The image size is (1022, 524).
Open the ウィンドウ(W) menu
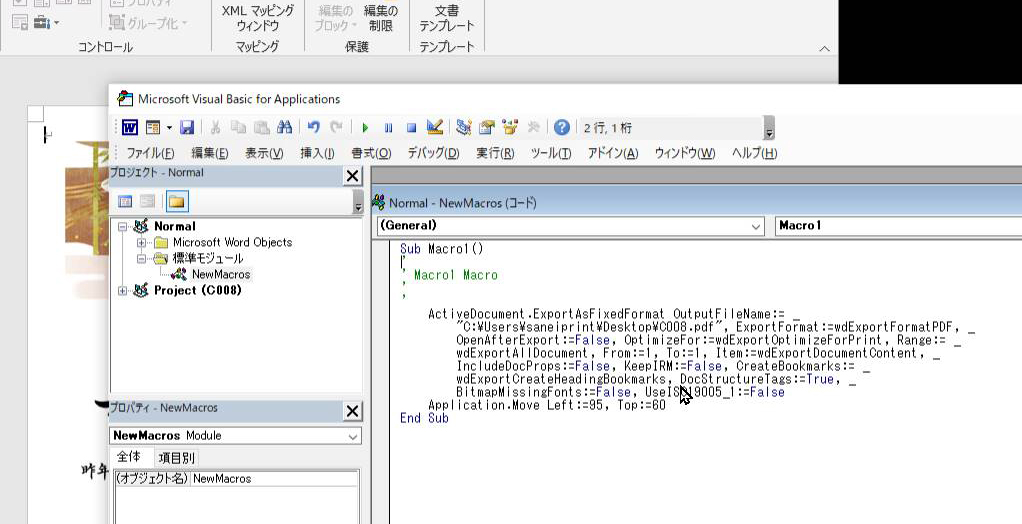pos(685,153)
